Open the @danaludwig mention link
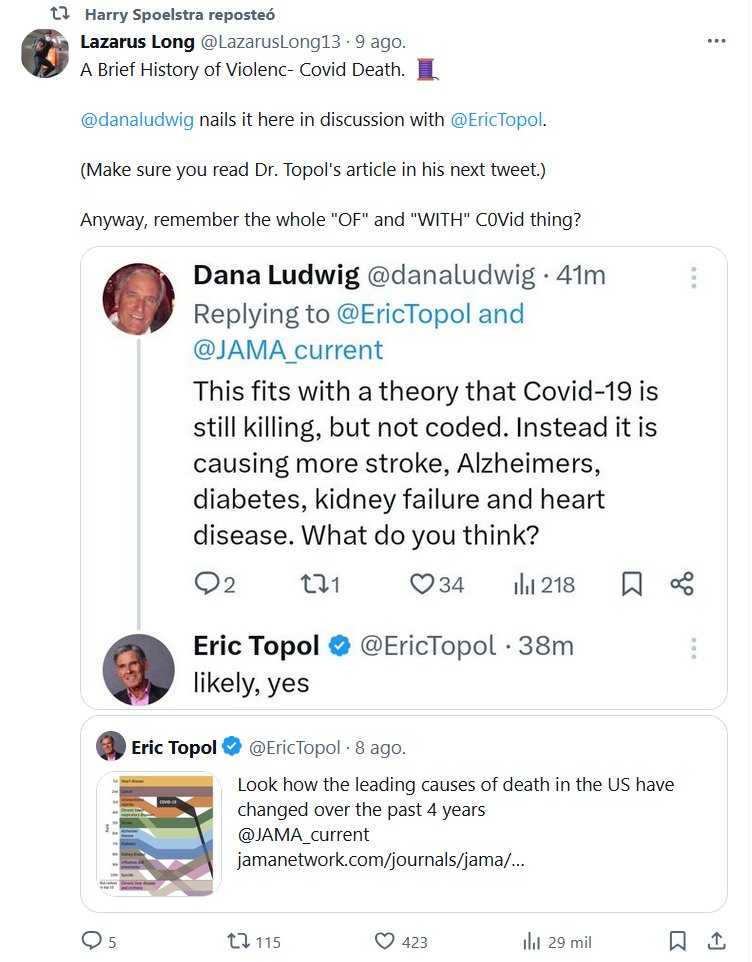 tap(137, 119)
